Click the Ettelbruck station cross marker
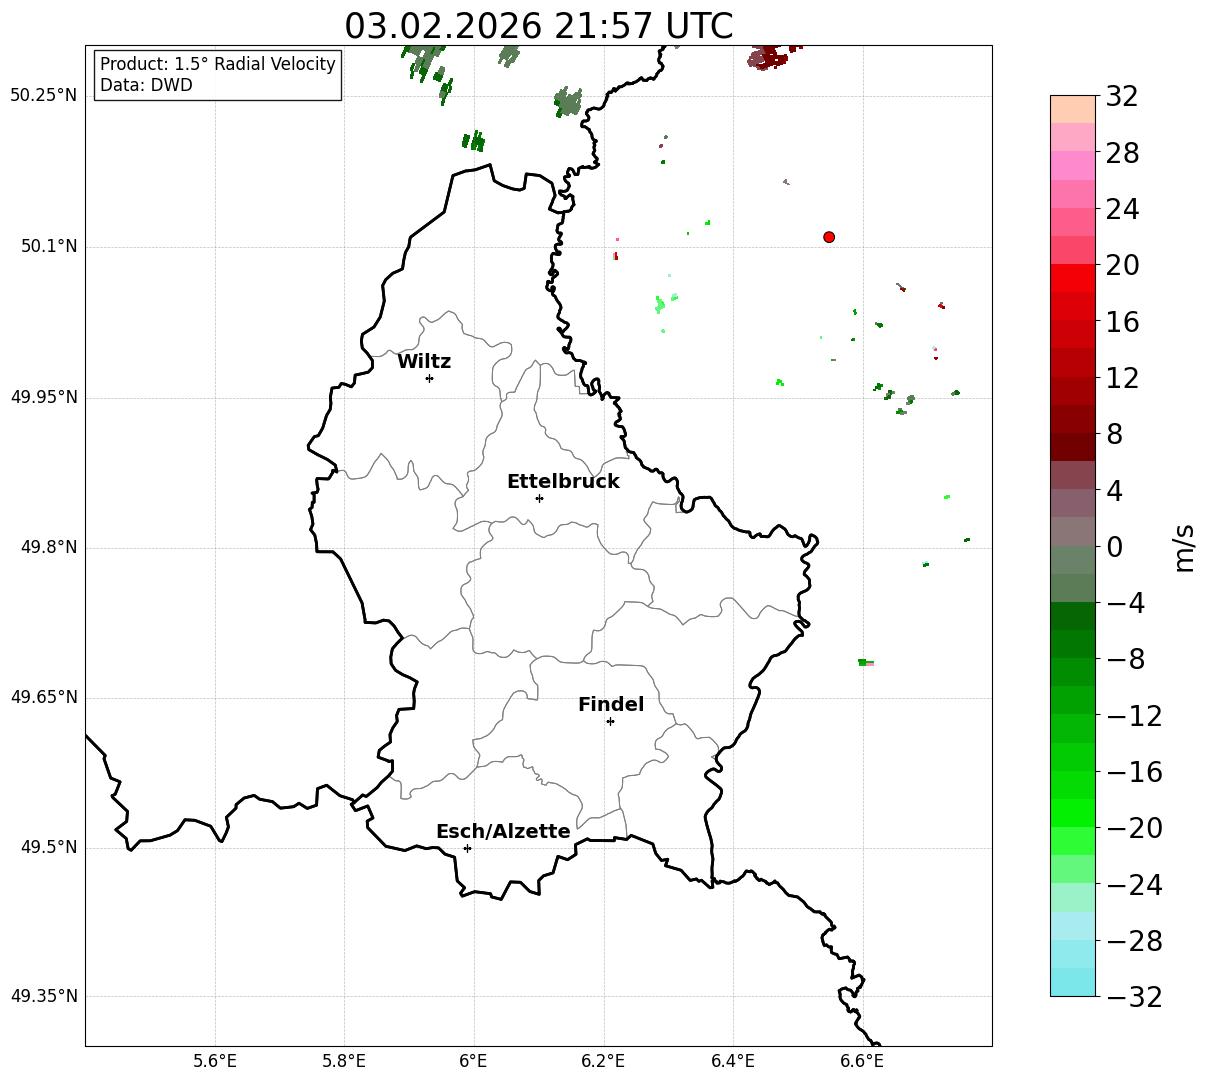Image resolution: width=1207 pixels, height=1081 pixels. [539, 498]
